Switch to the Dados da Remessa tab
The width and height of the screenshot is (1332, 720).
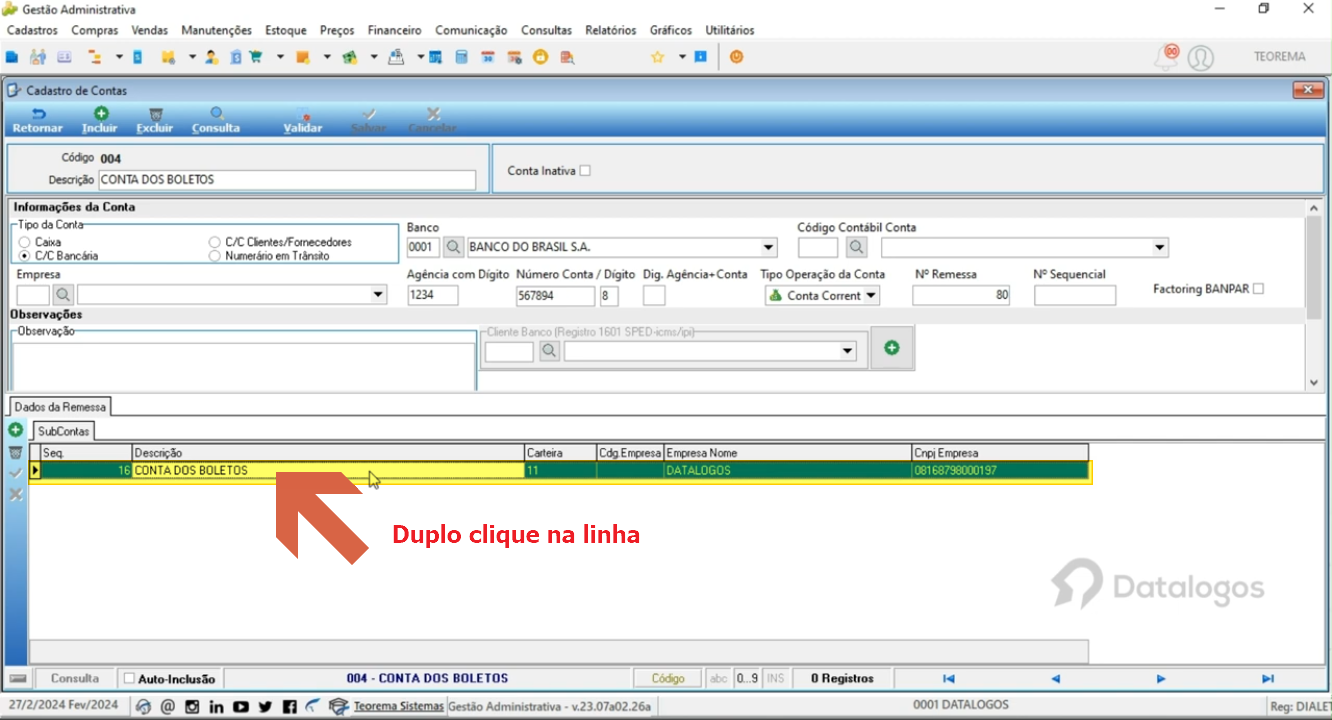click(x=60, y=407)
